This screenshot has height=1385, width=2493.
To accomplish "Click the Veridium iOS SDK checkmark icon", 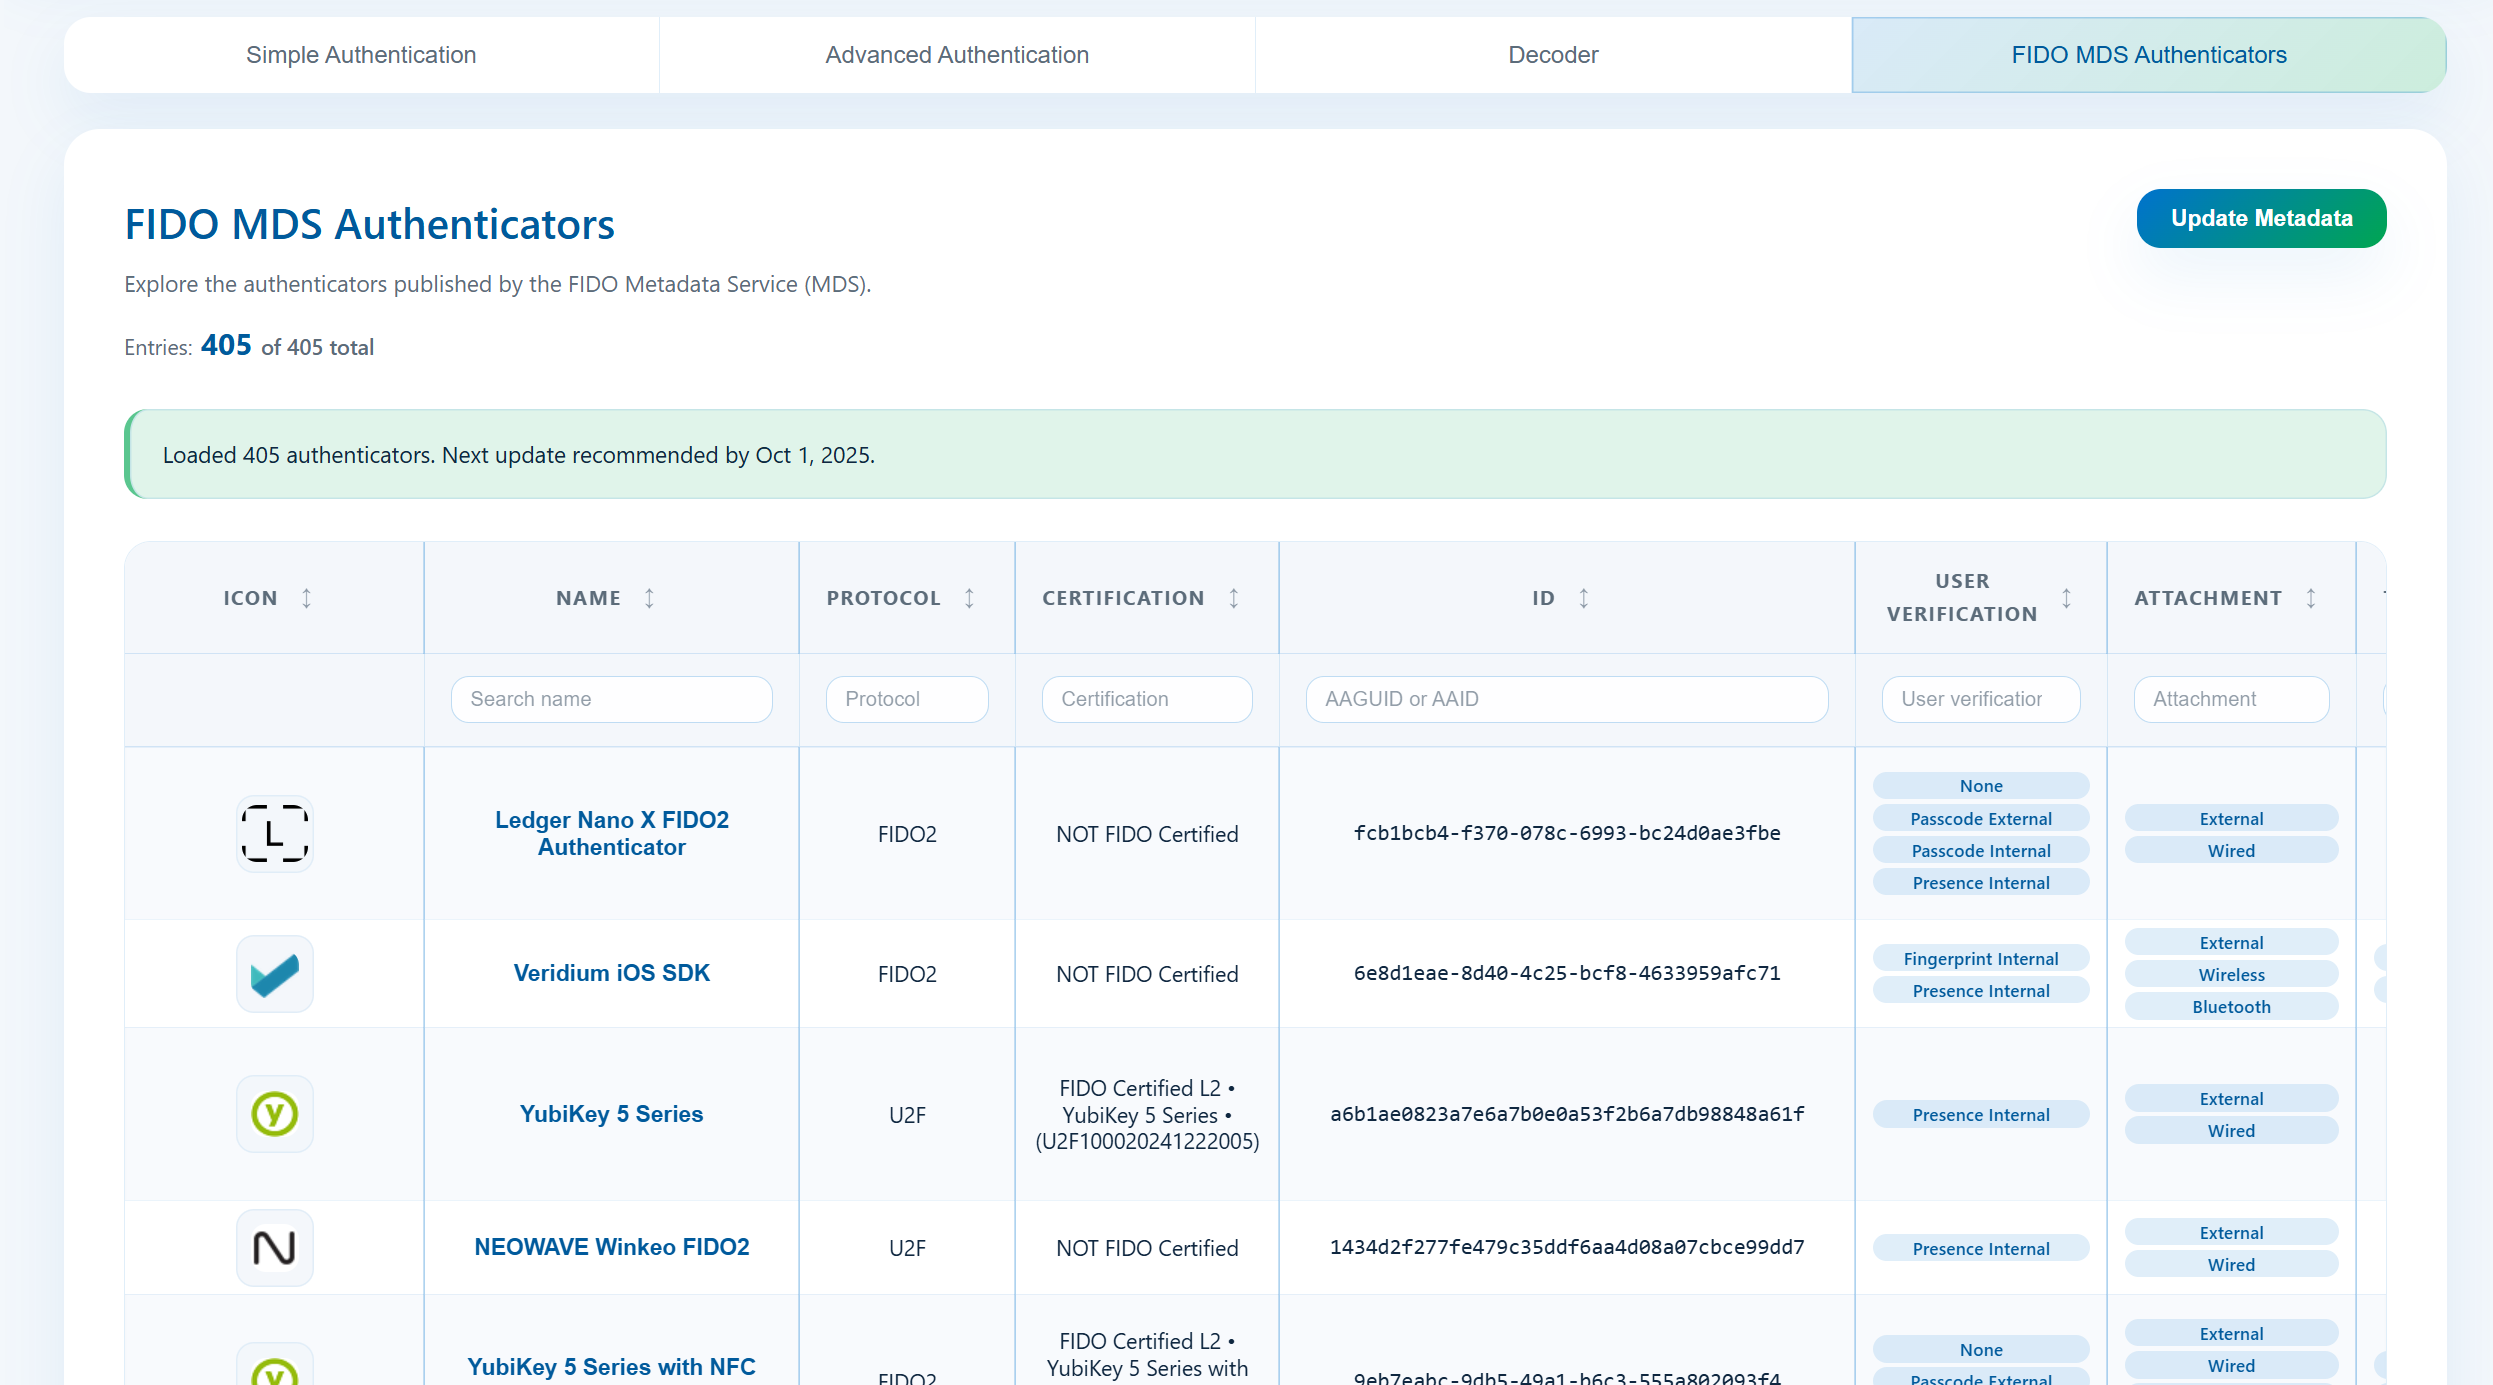I will point(275,974).
